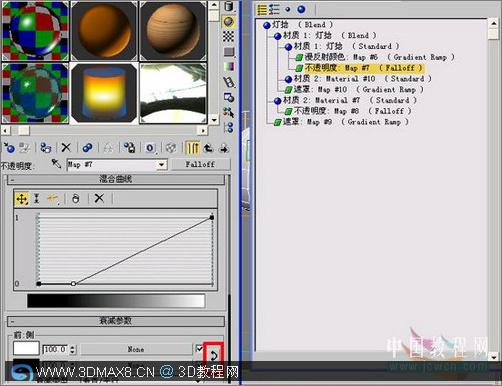
Task: Select 遮罩: Map #10 (Gradient Ramp)
Action: click(x=354, y=89)
